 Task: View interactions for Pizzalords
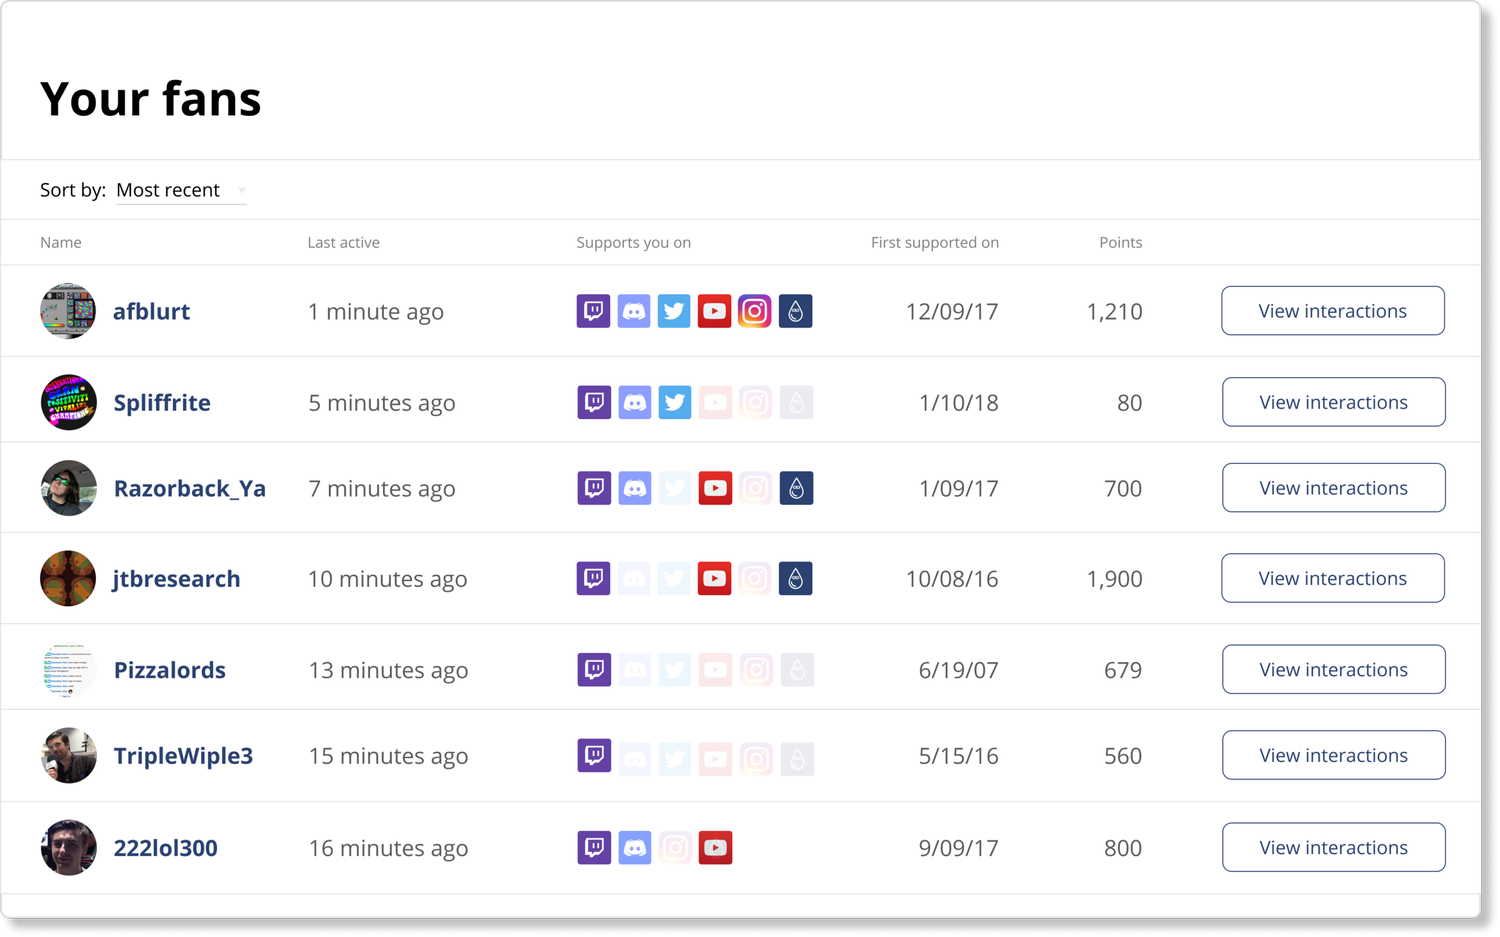point(1333,669)
